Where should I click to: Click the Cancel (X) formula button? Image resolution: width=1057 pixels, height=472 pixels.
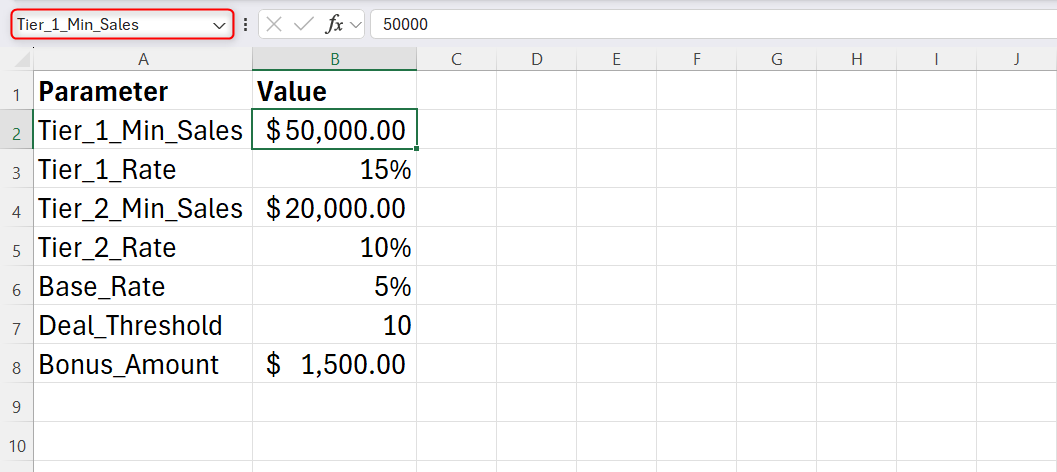tap(274, 25)
